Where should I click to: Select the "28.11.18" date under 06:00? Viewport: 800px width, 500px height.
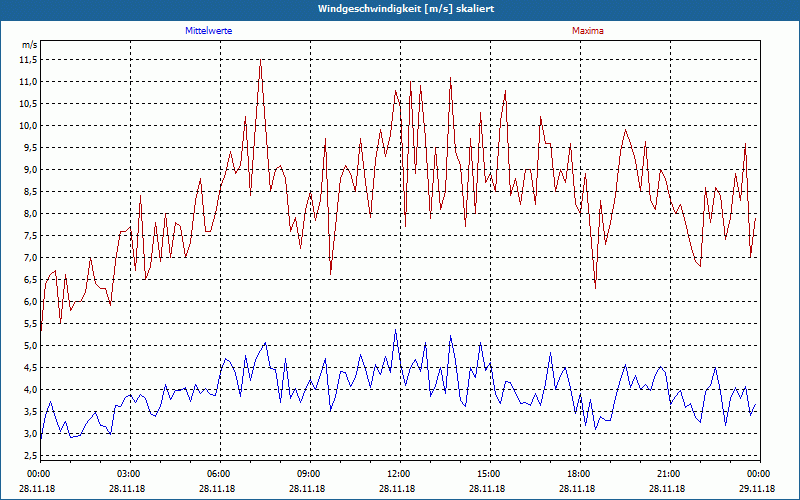[x=217, y=488]
